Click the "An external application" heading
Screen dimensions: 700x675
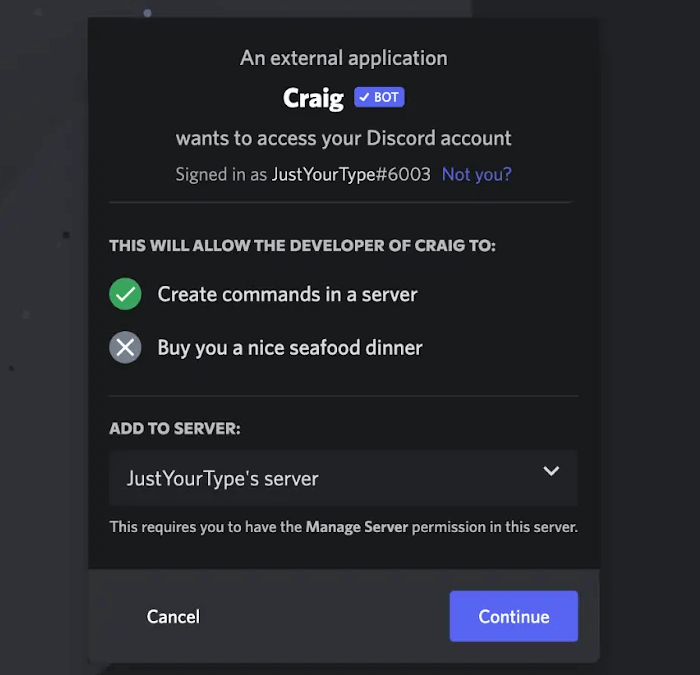[x=343, y=58]
